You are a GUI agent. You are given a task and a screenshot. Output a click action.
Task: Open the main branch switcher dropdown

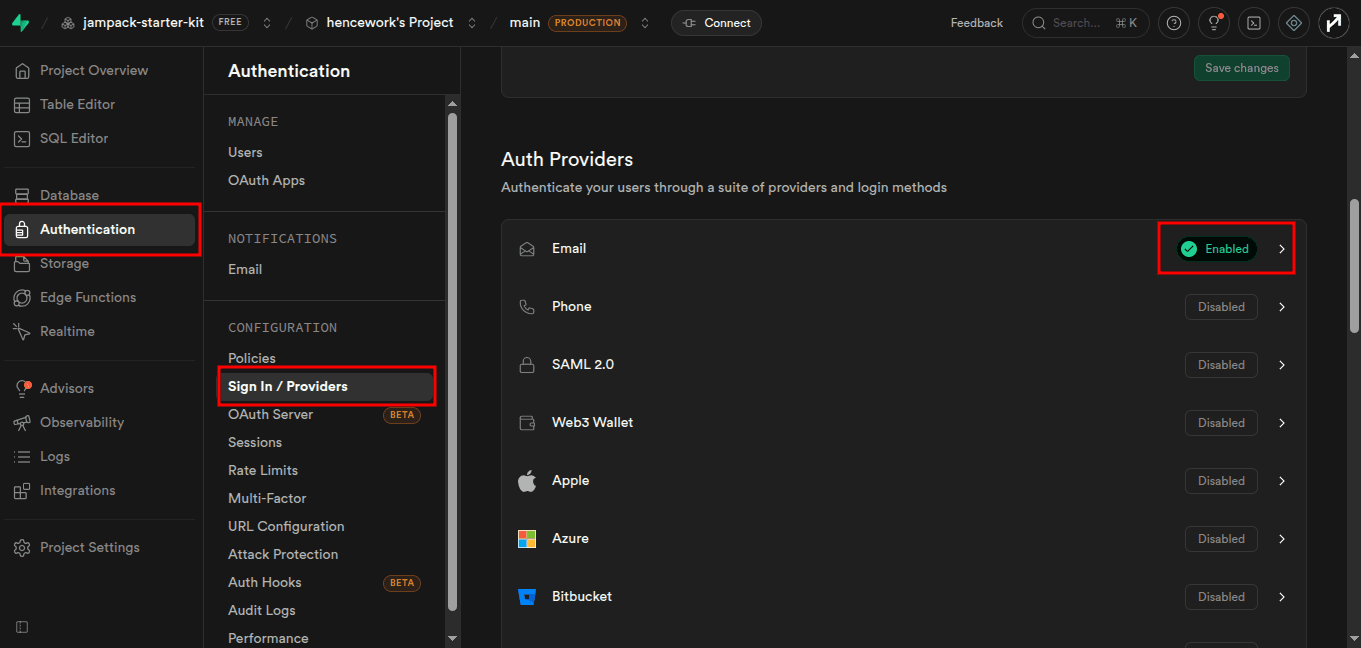645,23
